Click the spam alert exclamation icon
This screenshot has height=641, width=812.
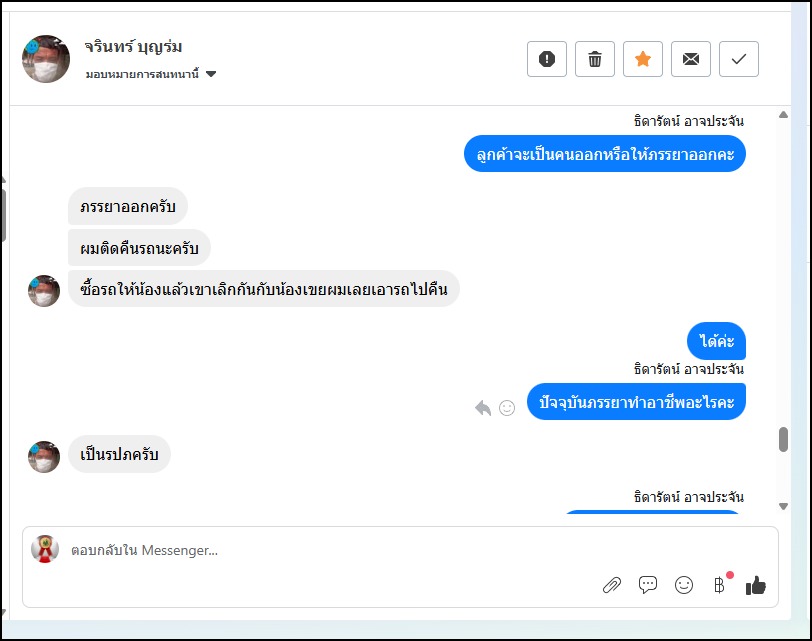(x=547, y=59)
